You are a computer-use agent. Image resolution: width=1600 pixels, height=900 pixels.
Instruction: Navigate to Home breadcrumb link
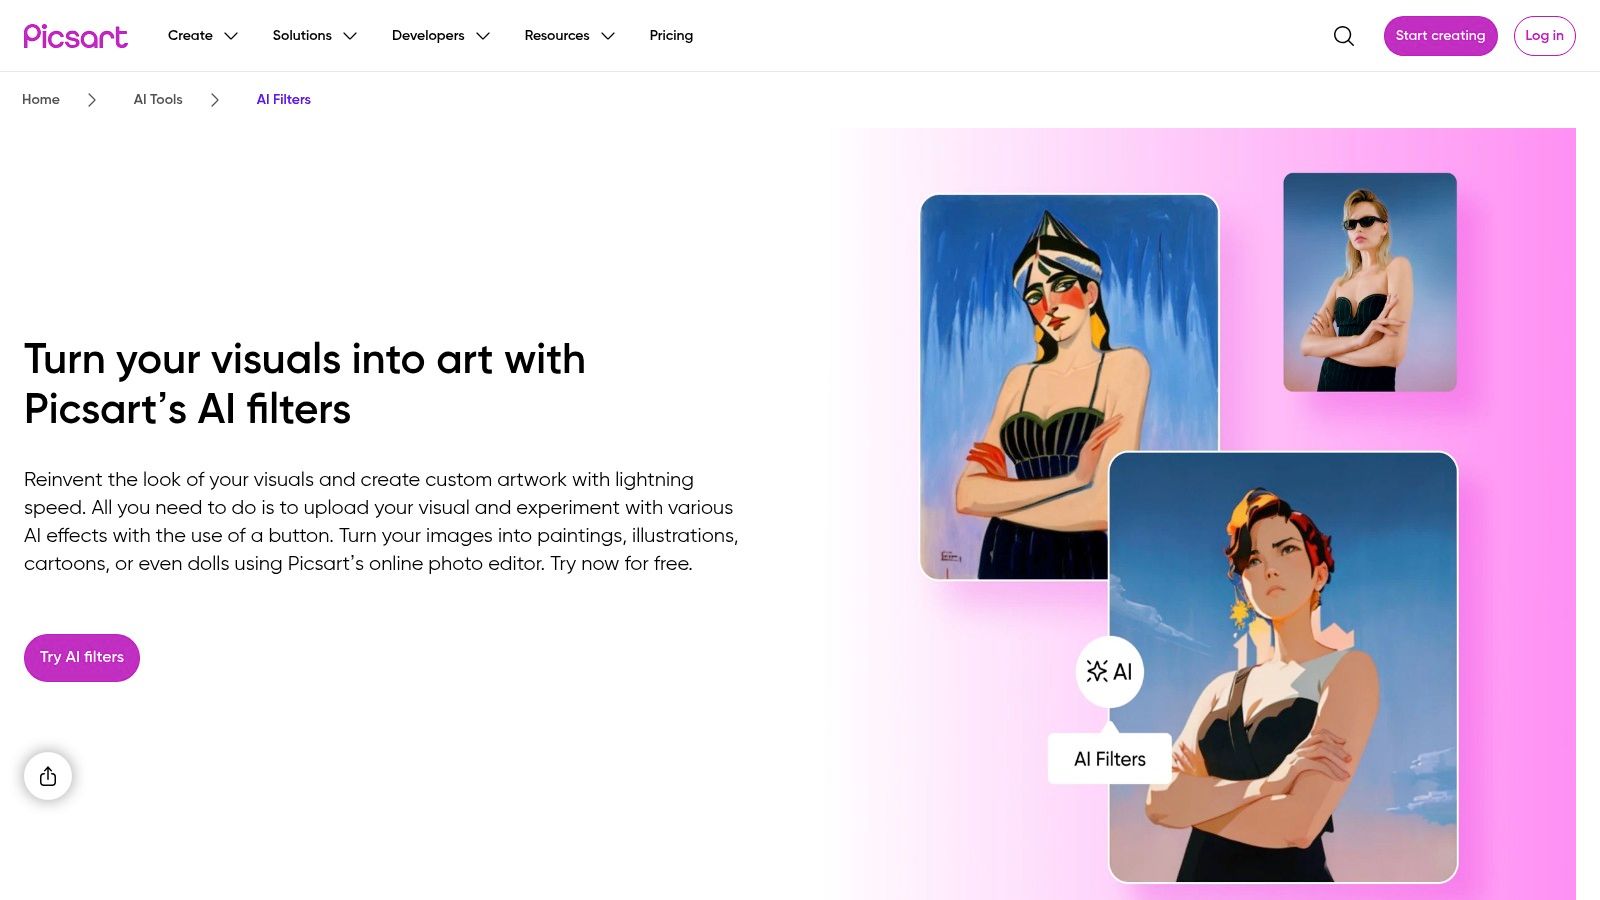(x=41, y=100)
